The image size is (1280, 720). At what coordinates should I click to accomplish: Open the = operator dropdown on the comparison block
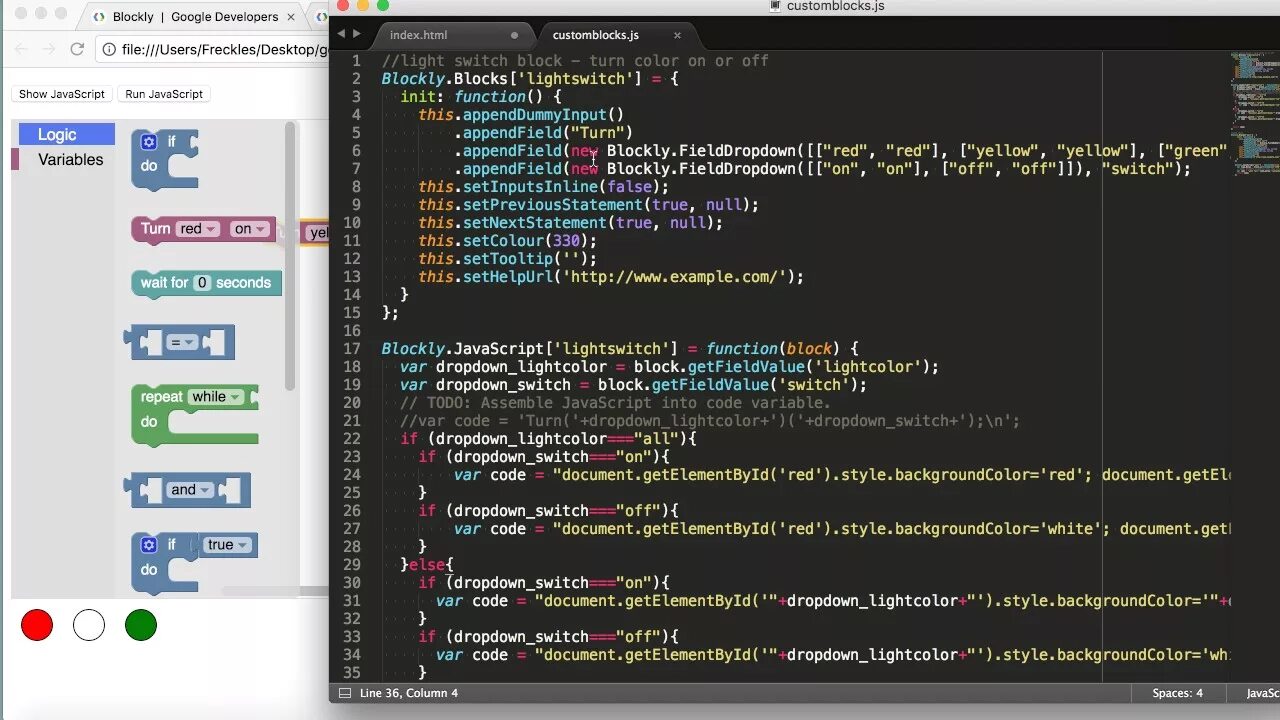coord(181,343)
